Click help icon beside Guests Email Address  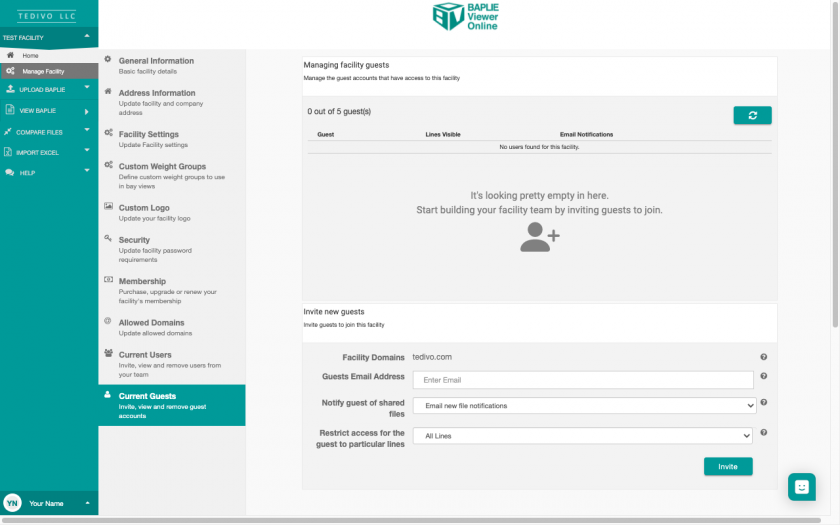763,376
